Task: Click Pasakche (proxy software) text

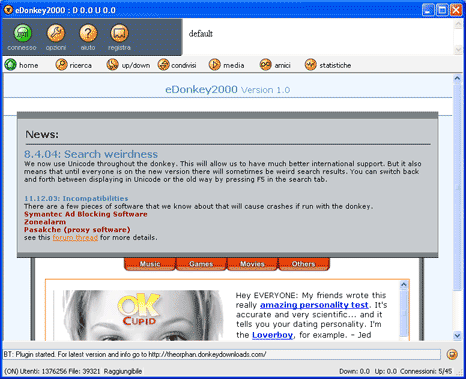Action: 77,230
